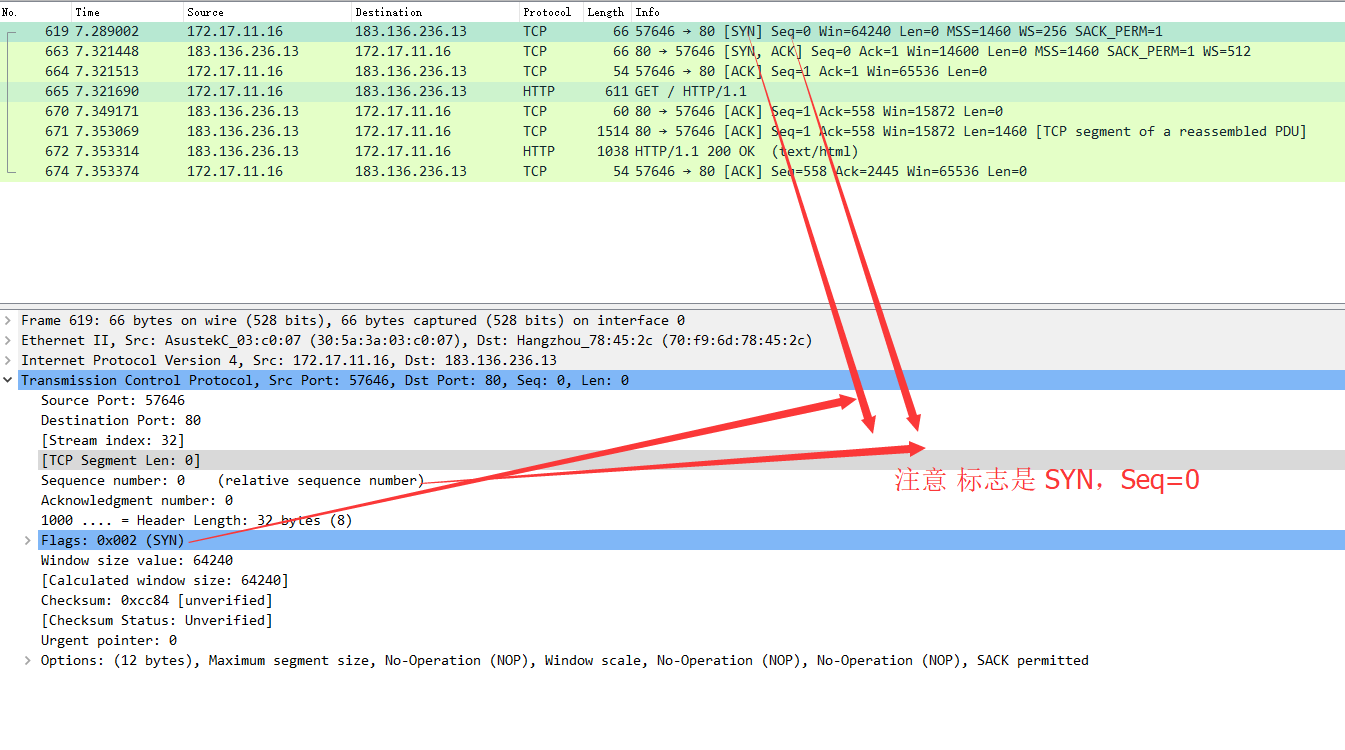1345x750 pixels.
Task: Select packet number 670 row
Action: point(672,112)
